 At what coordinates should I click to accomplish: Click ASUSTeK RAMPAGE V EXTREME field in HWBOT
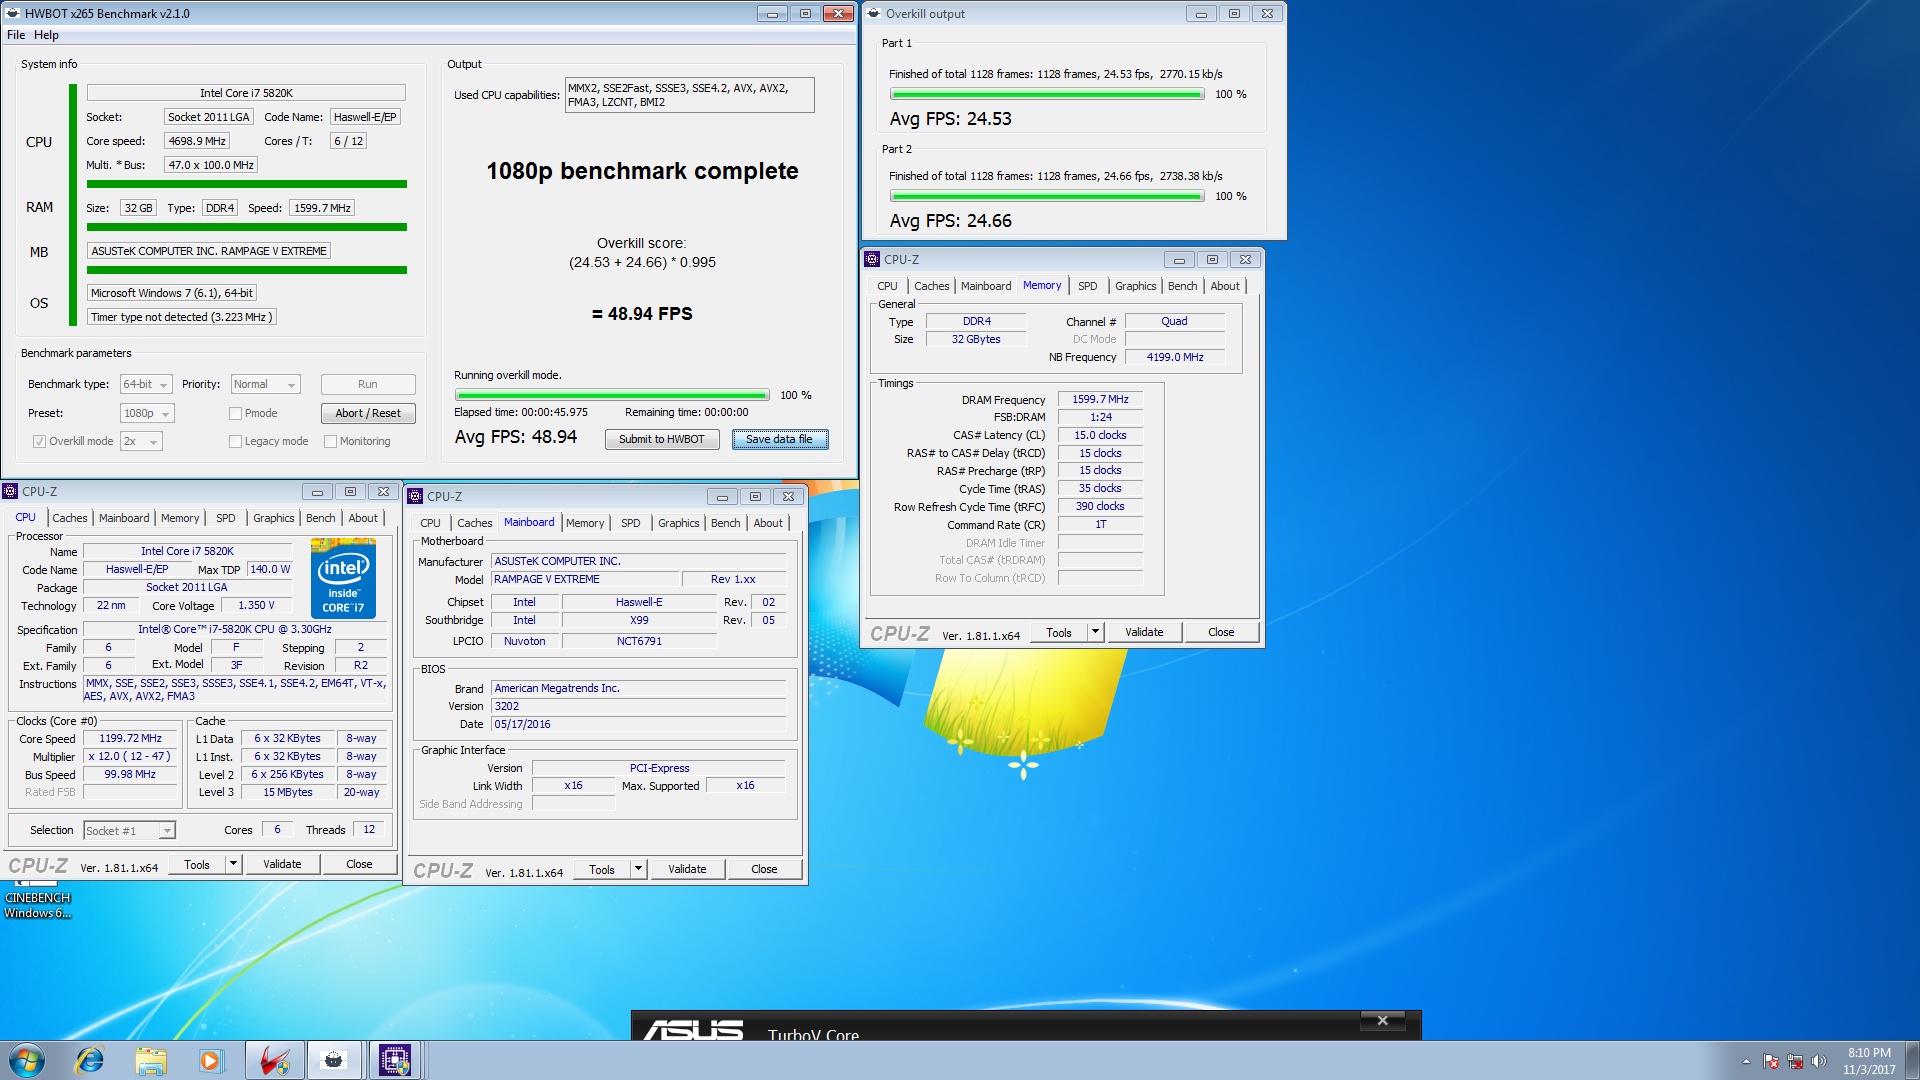click(x=209, y=251)
